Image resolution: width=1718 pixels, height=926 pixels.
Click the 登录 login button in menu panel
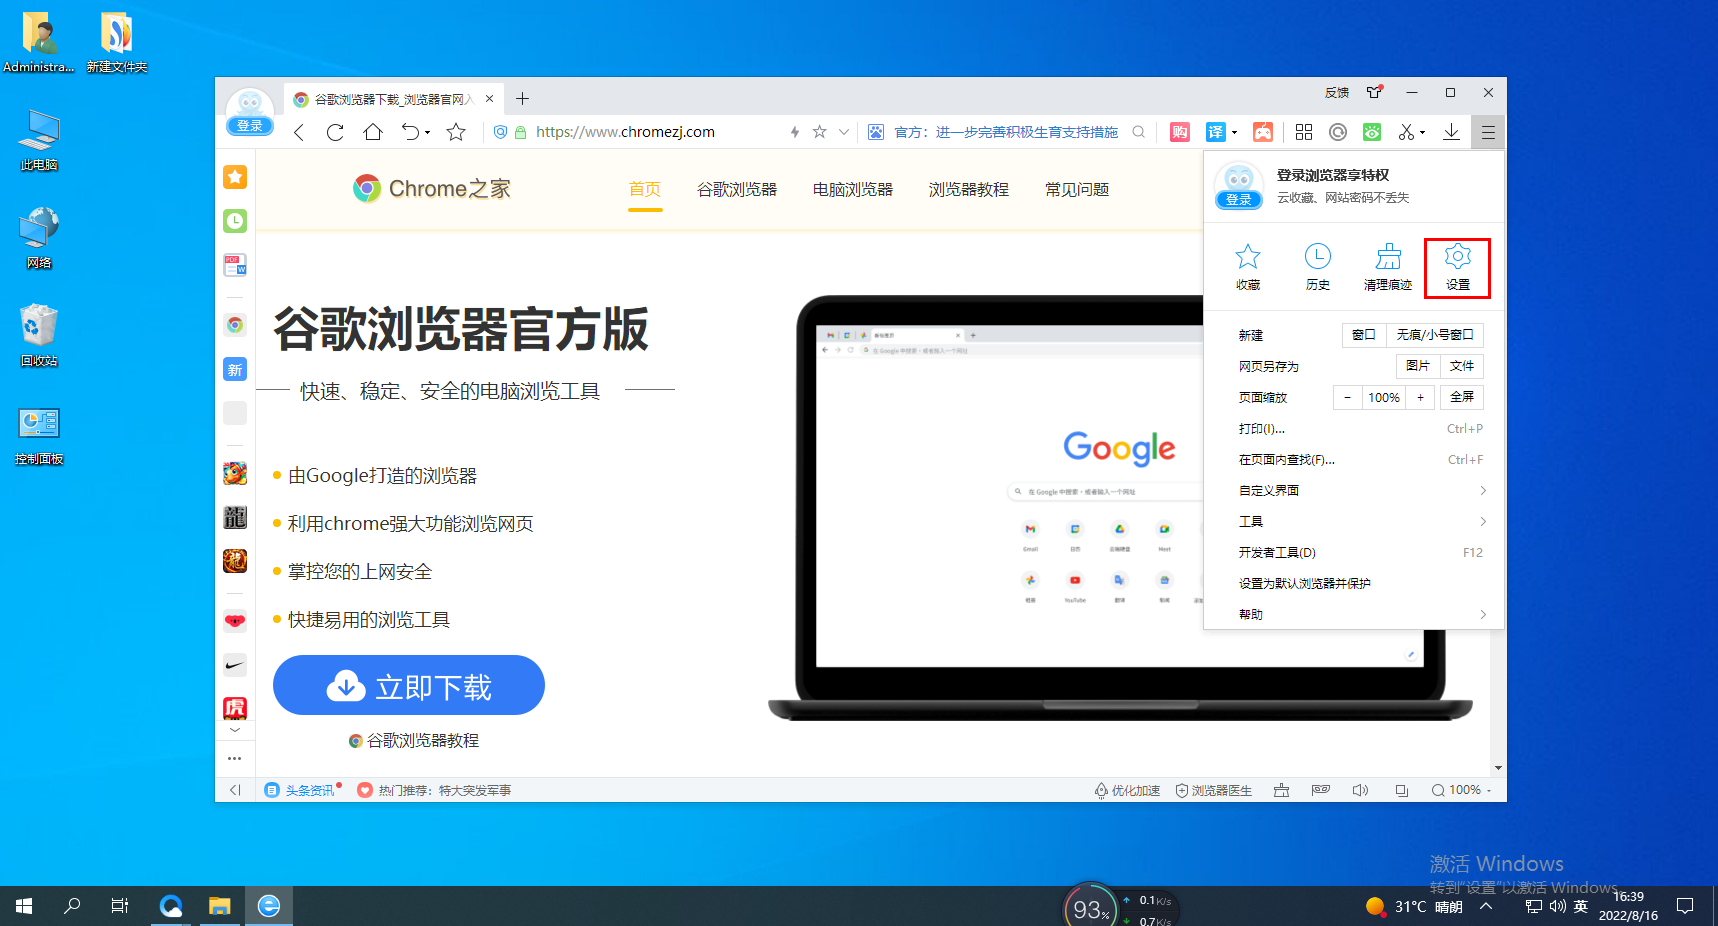click(x=1238, y=200)
